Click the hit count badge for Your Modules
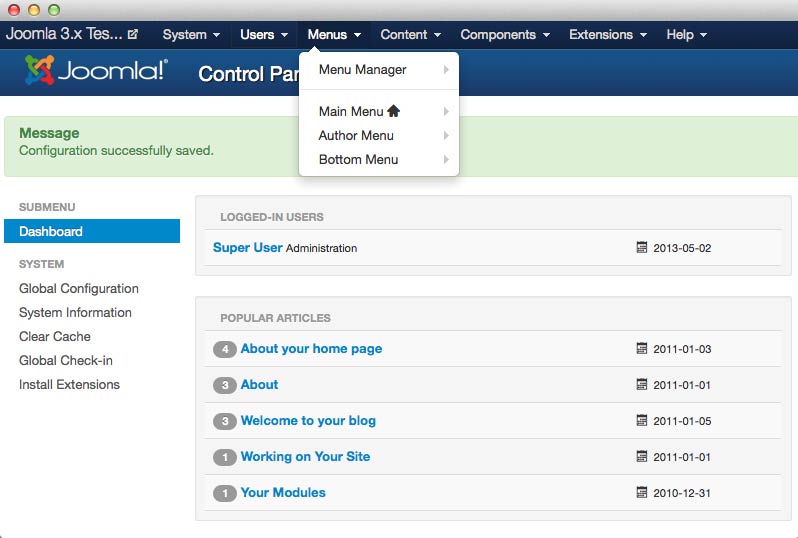The image size is (798, 538). 224,493
